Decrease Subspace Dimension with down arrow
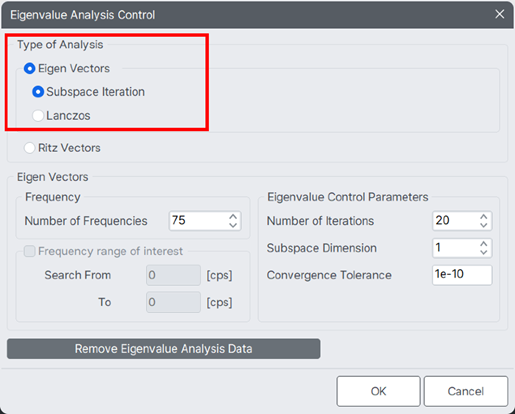Image resolution: width=515 pixels, height=414 pixels. coord(484,252)
